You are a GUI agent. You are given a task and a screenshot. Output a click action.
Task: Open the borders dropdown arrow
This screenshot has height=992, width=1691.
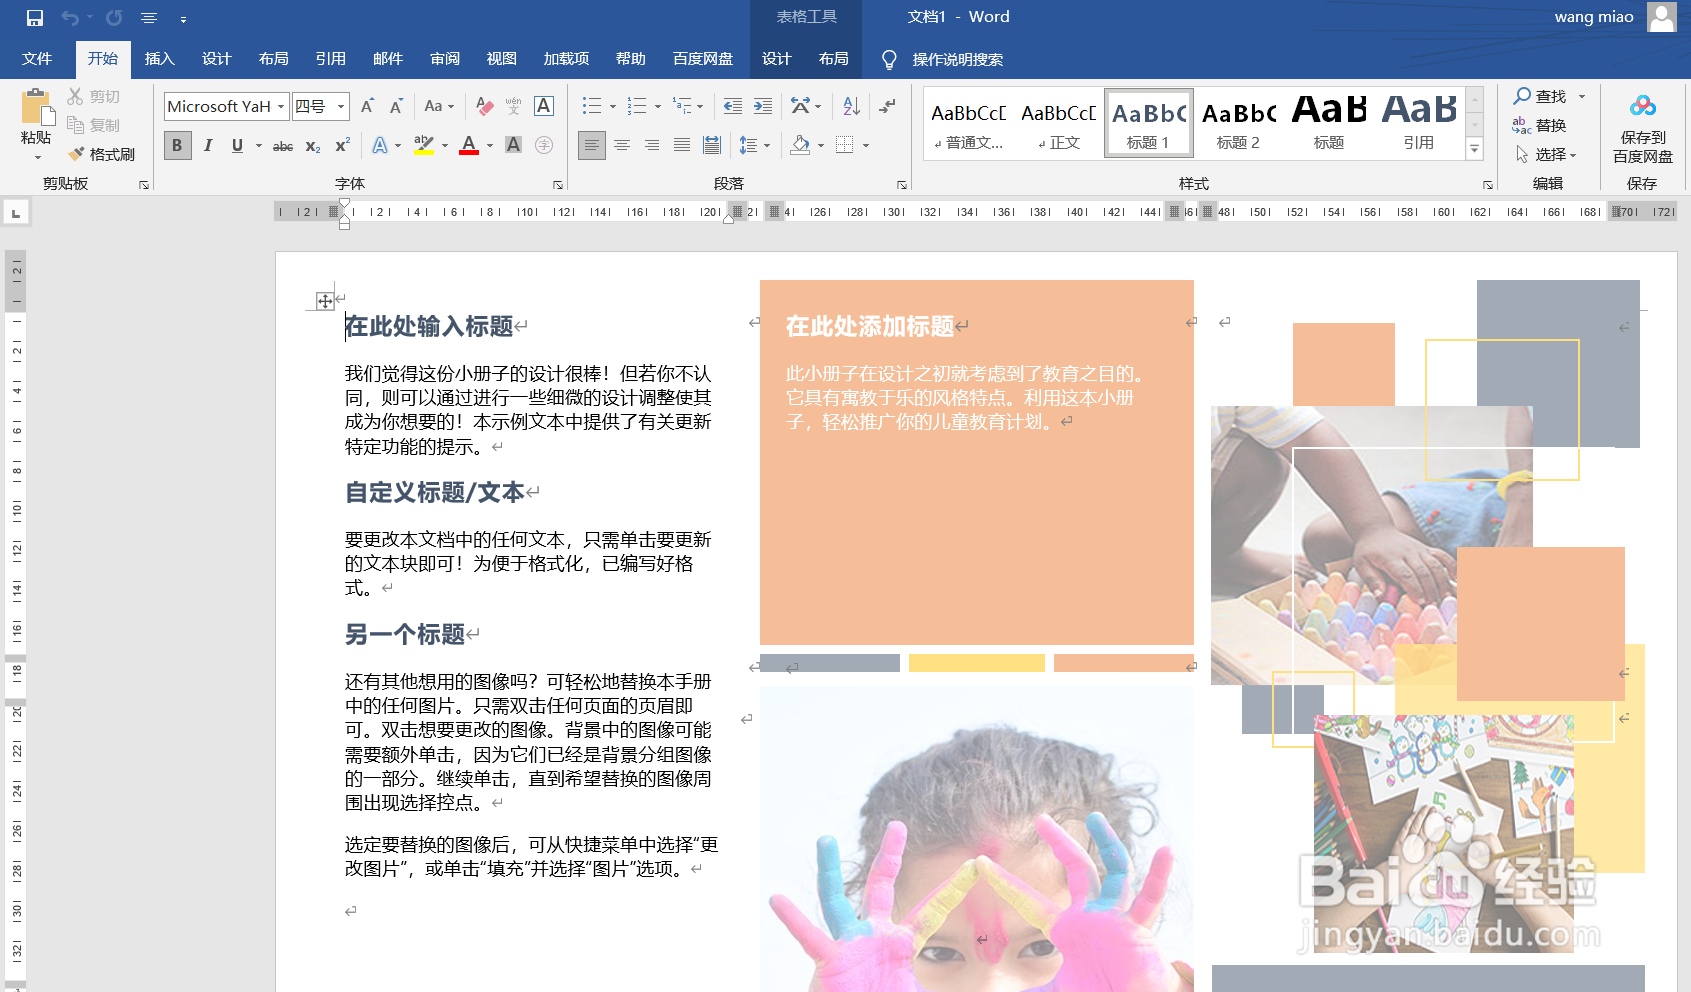[x=866, y=145]
